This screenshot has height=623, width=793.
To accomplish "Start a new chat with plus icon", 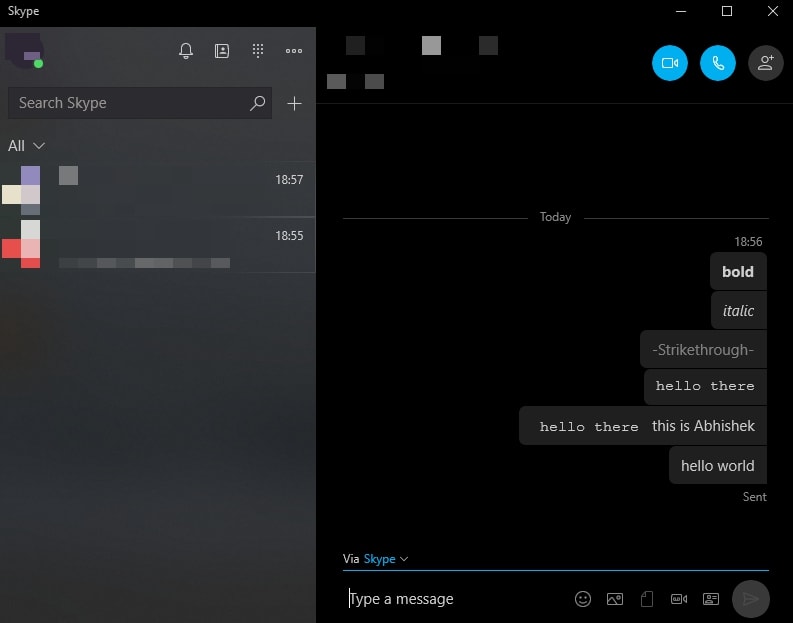I will pos(294,104).
